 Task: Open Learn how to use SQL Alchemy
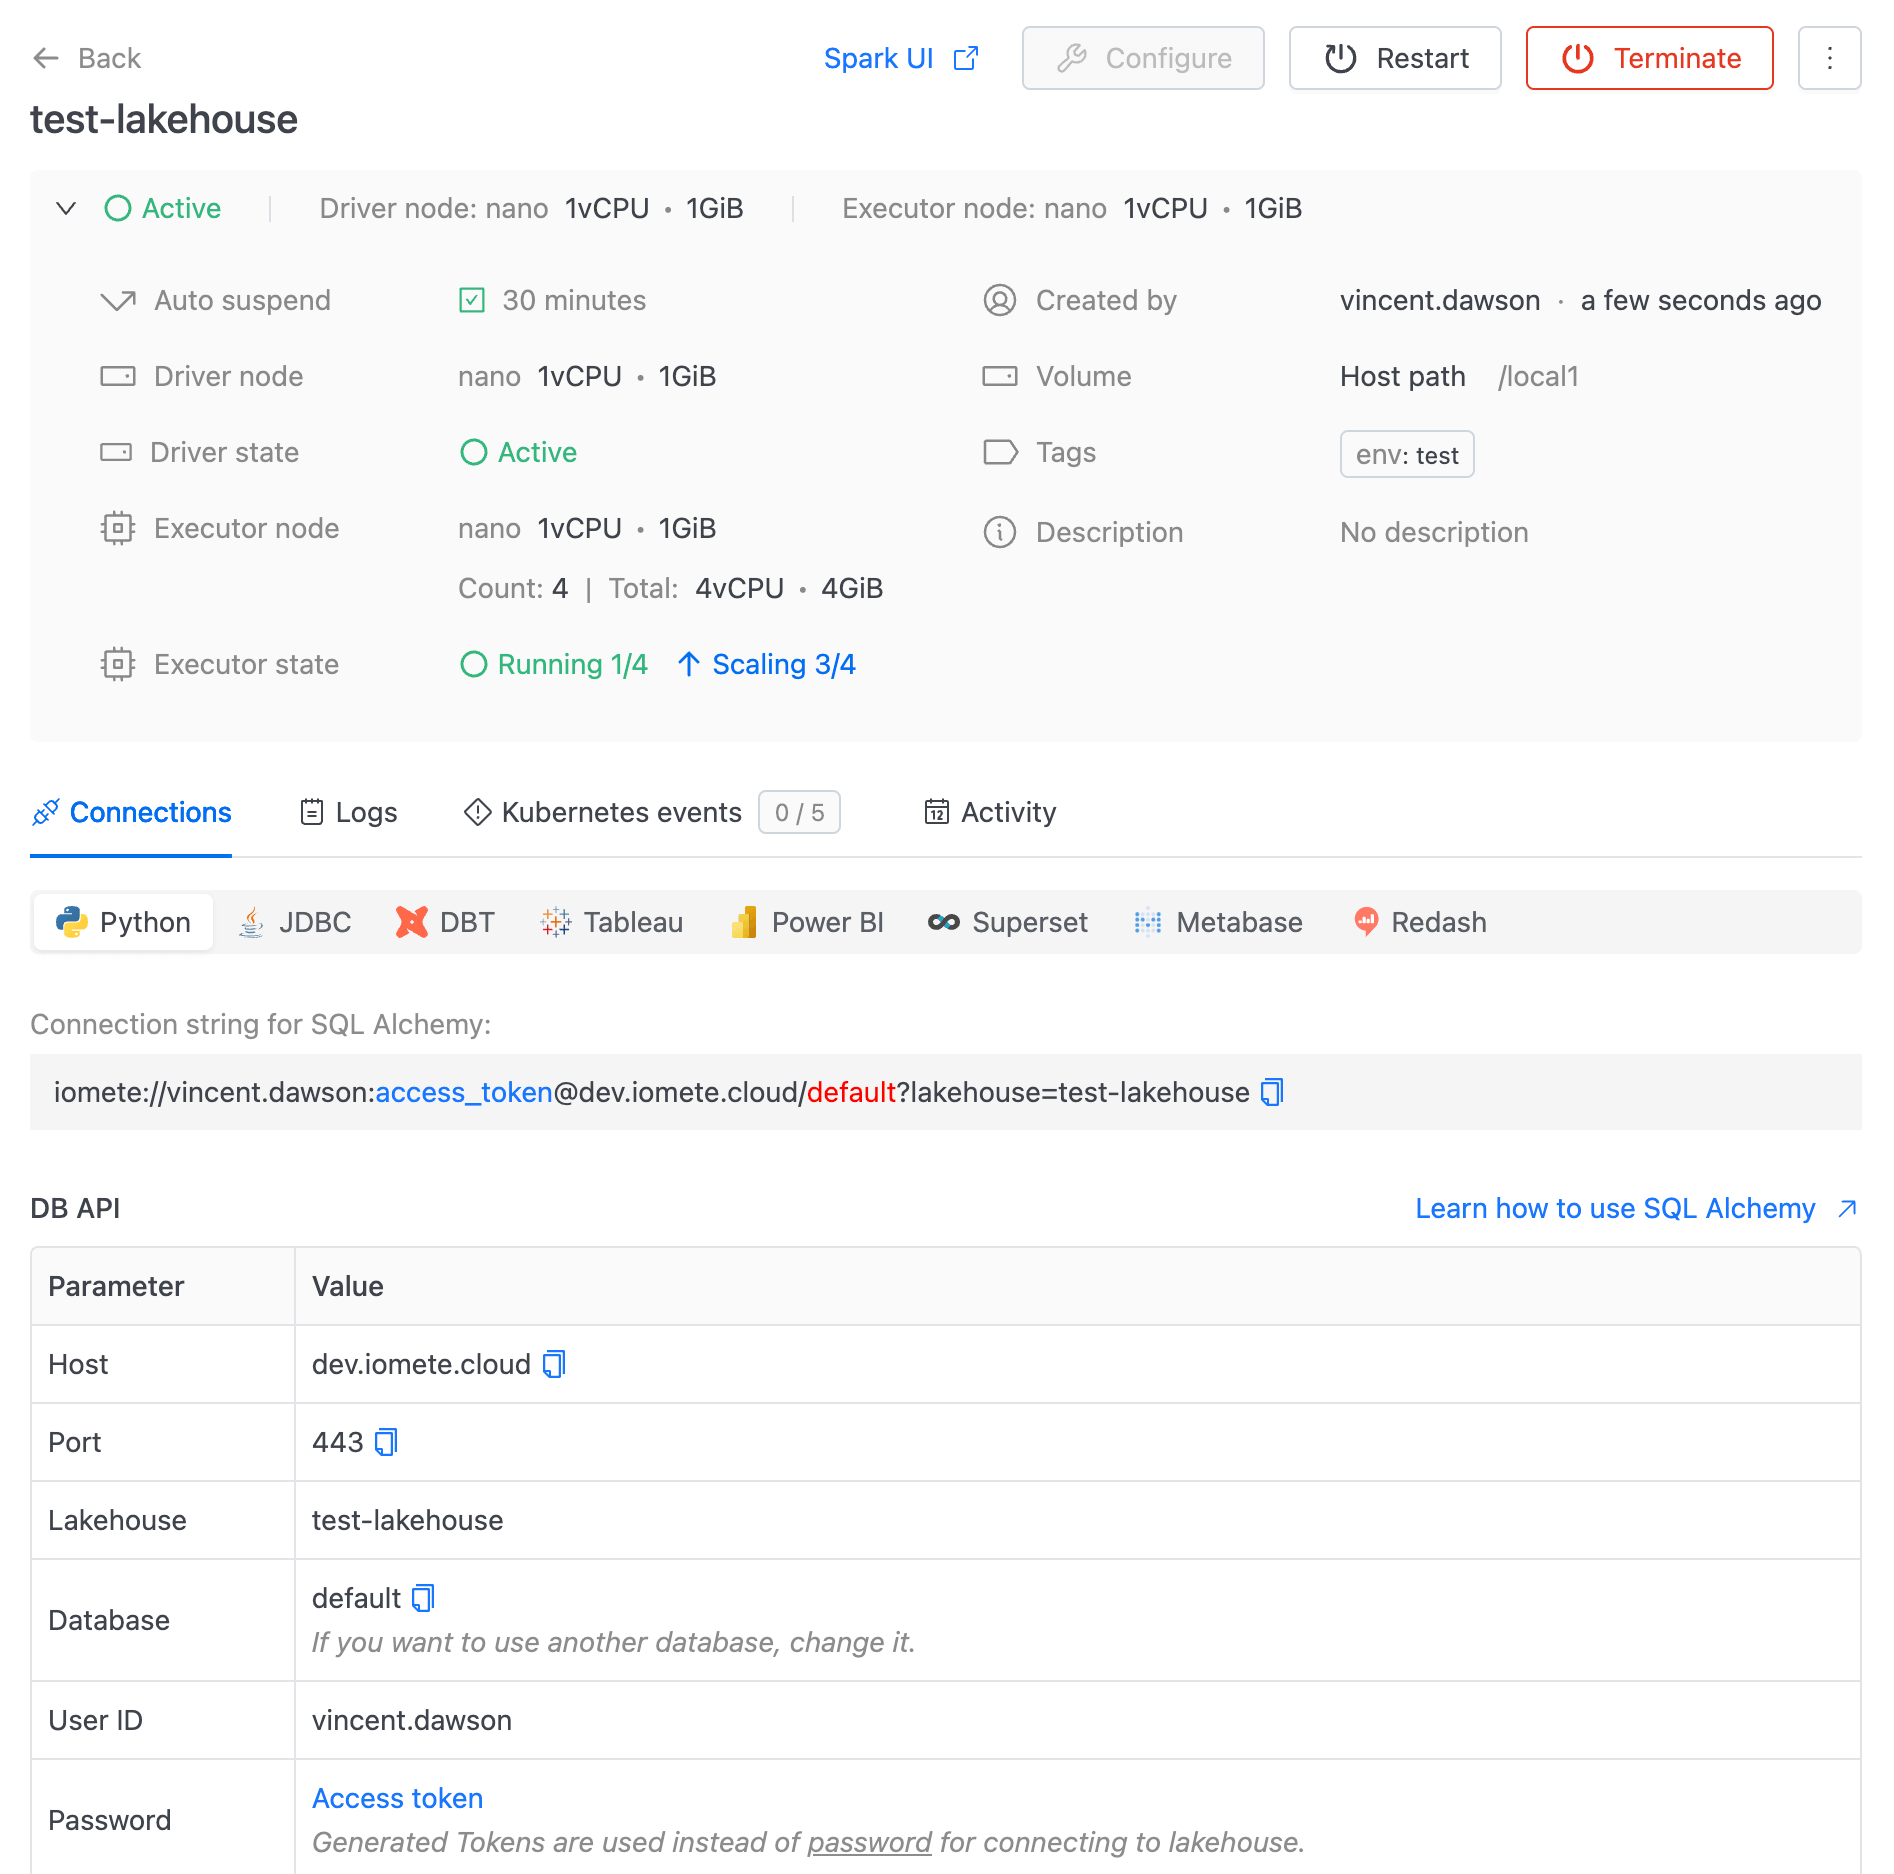pyautogui.click(x=1636, y=1208)
